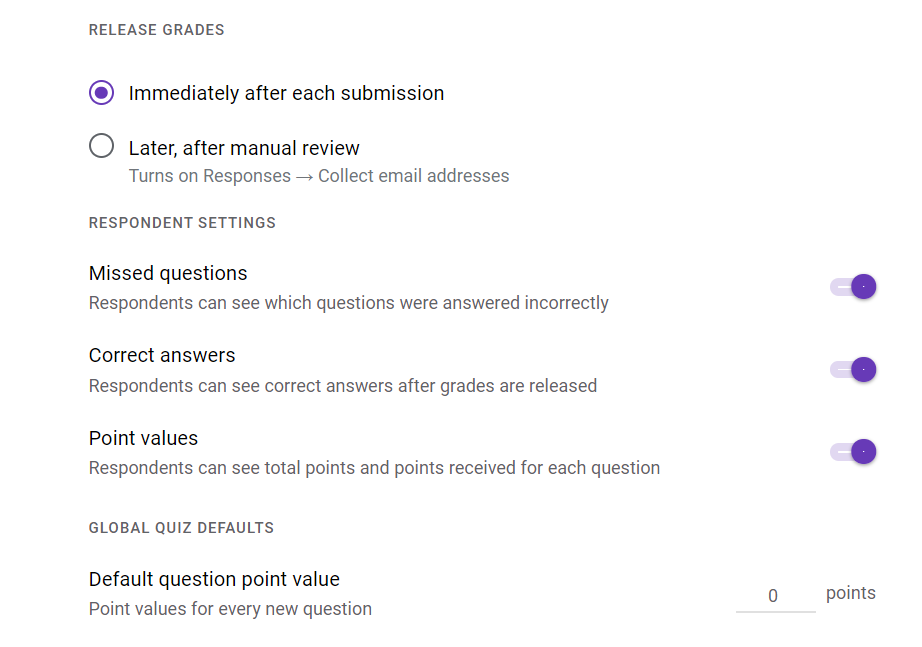Click the 'GLOBAL QUIZ DEFAULTS' section heading
This screenshot has width=922, height=647.
181,527
